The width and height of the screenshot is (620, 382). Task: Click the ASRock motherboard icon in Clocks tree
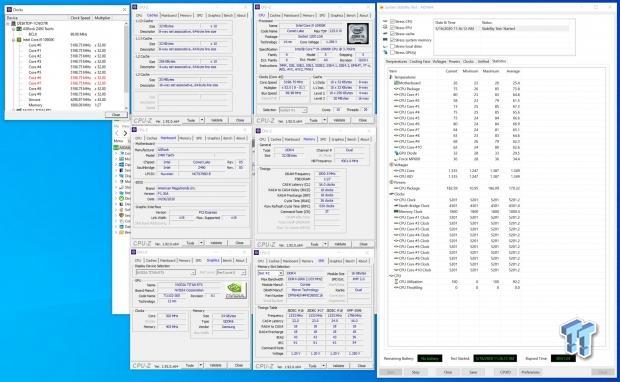(19, 29)
